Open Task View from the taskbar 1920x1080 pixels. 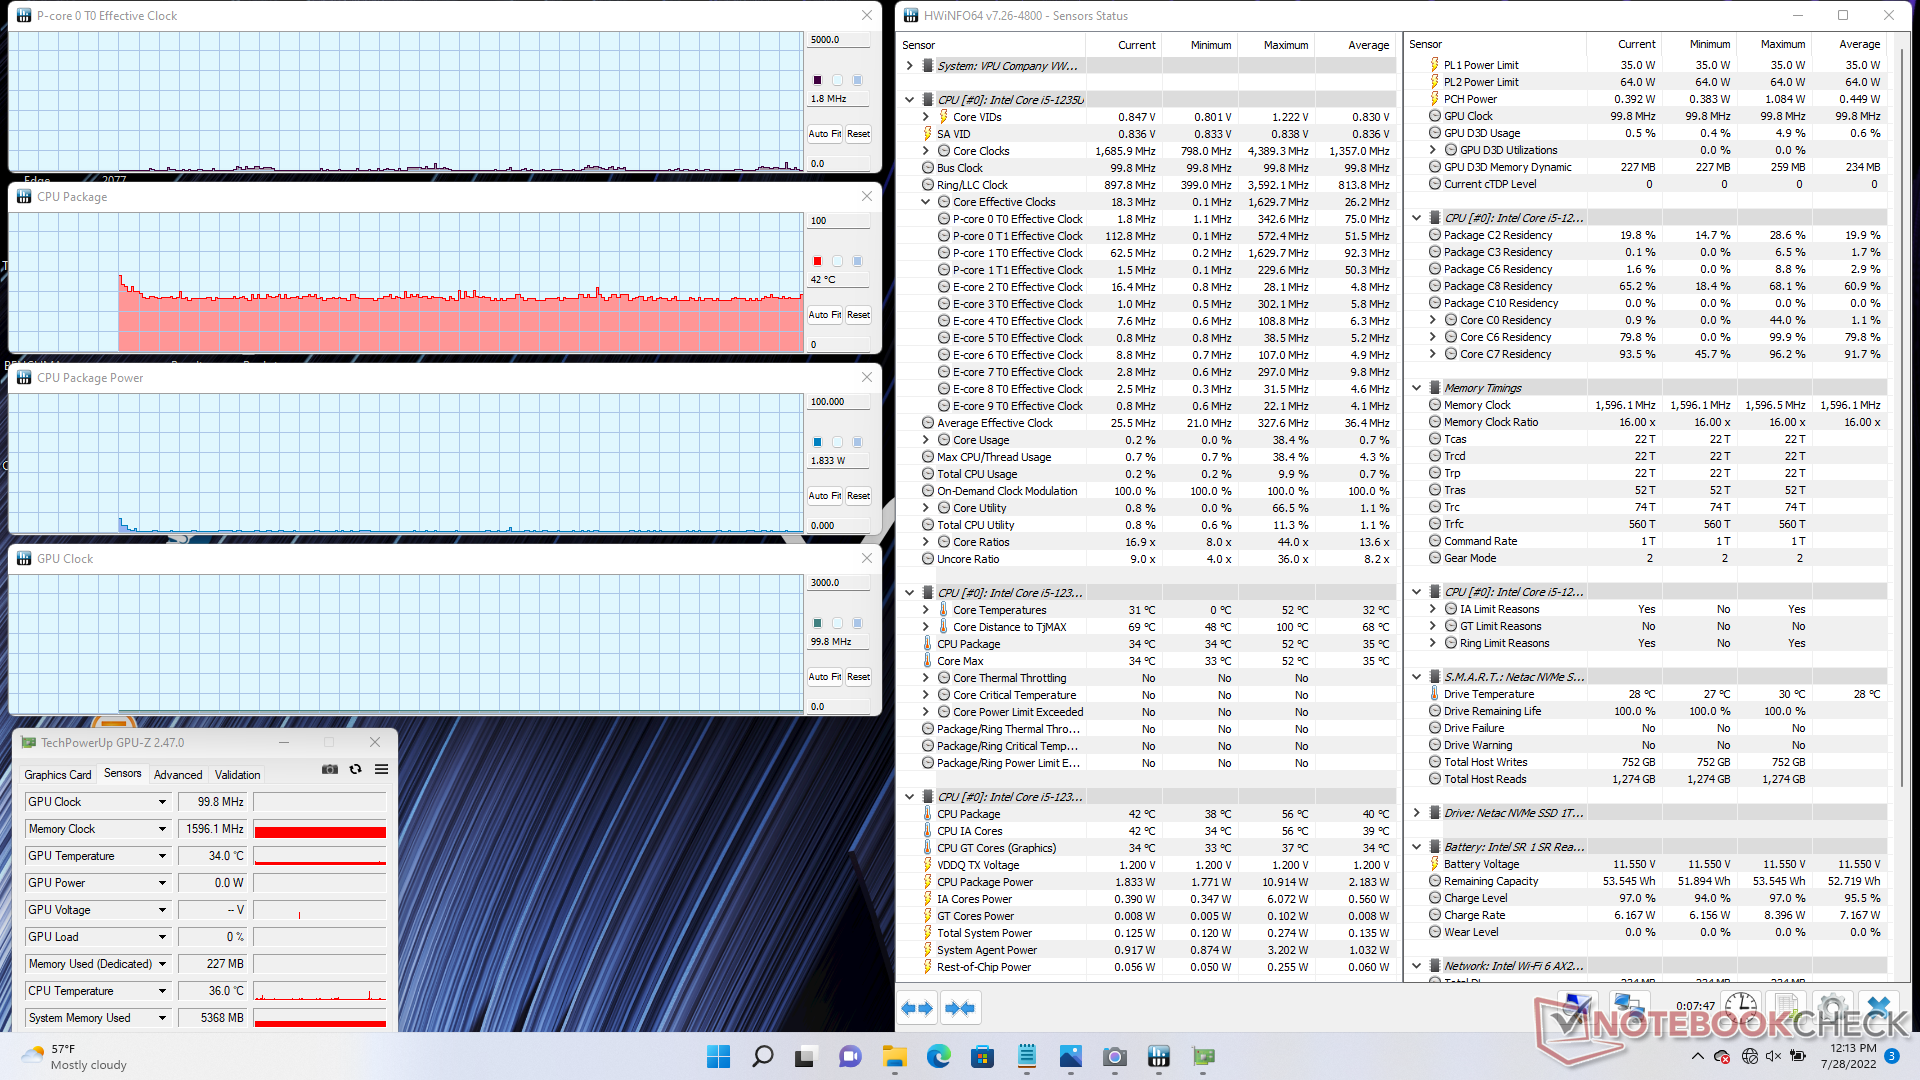806,1056
